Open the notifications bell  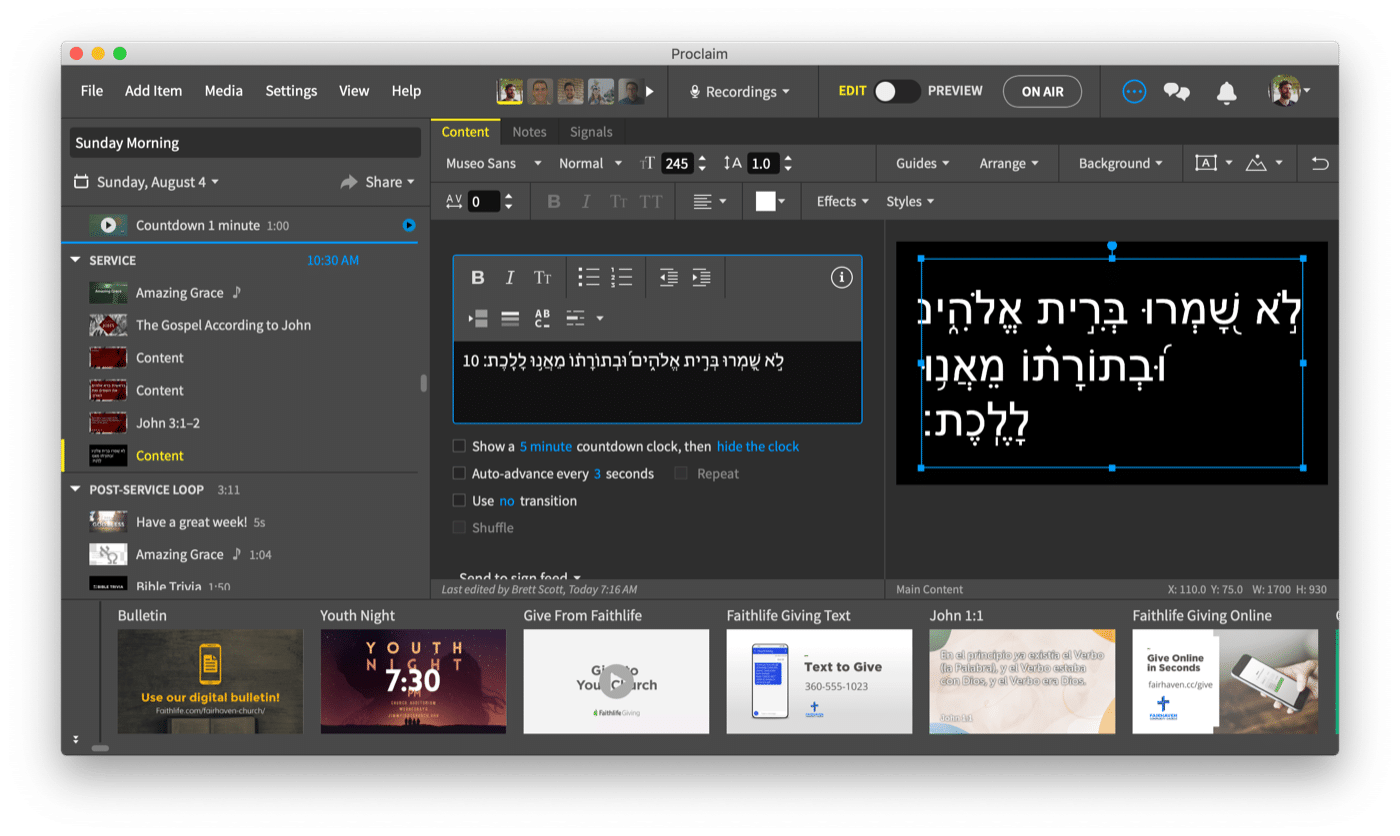click(1226, 92)
